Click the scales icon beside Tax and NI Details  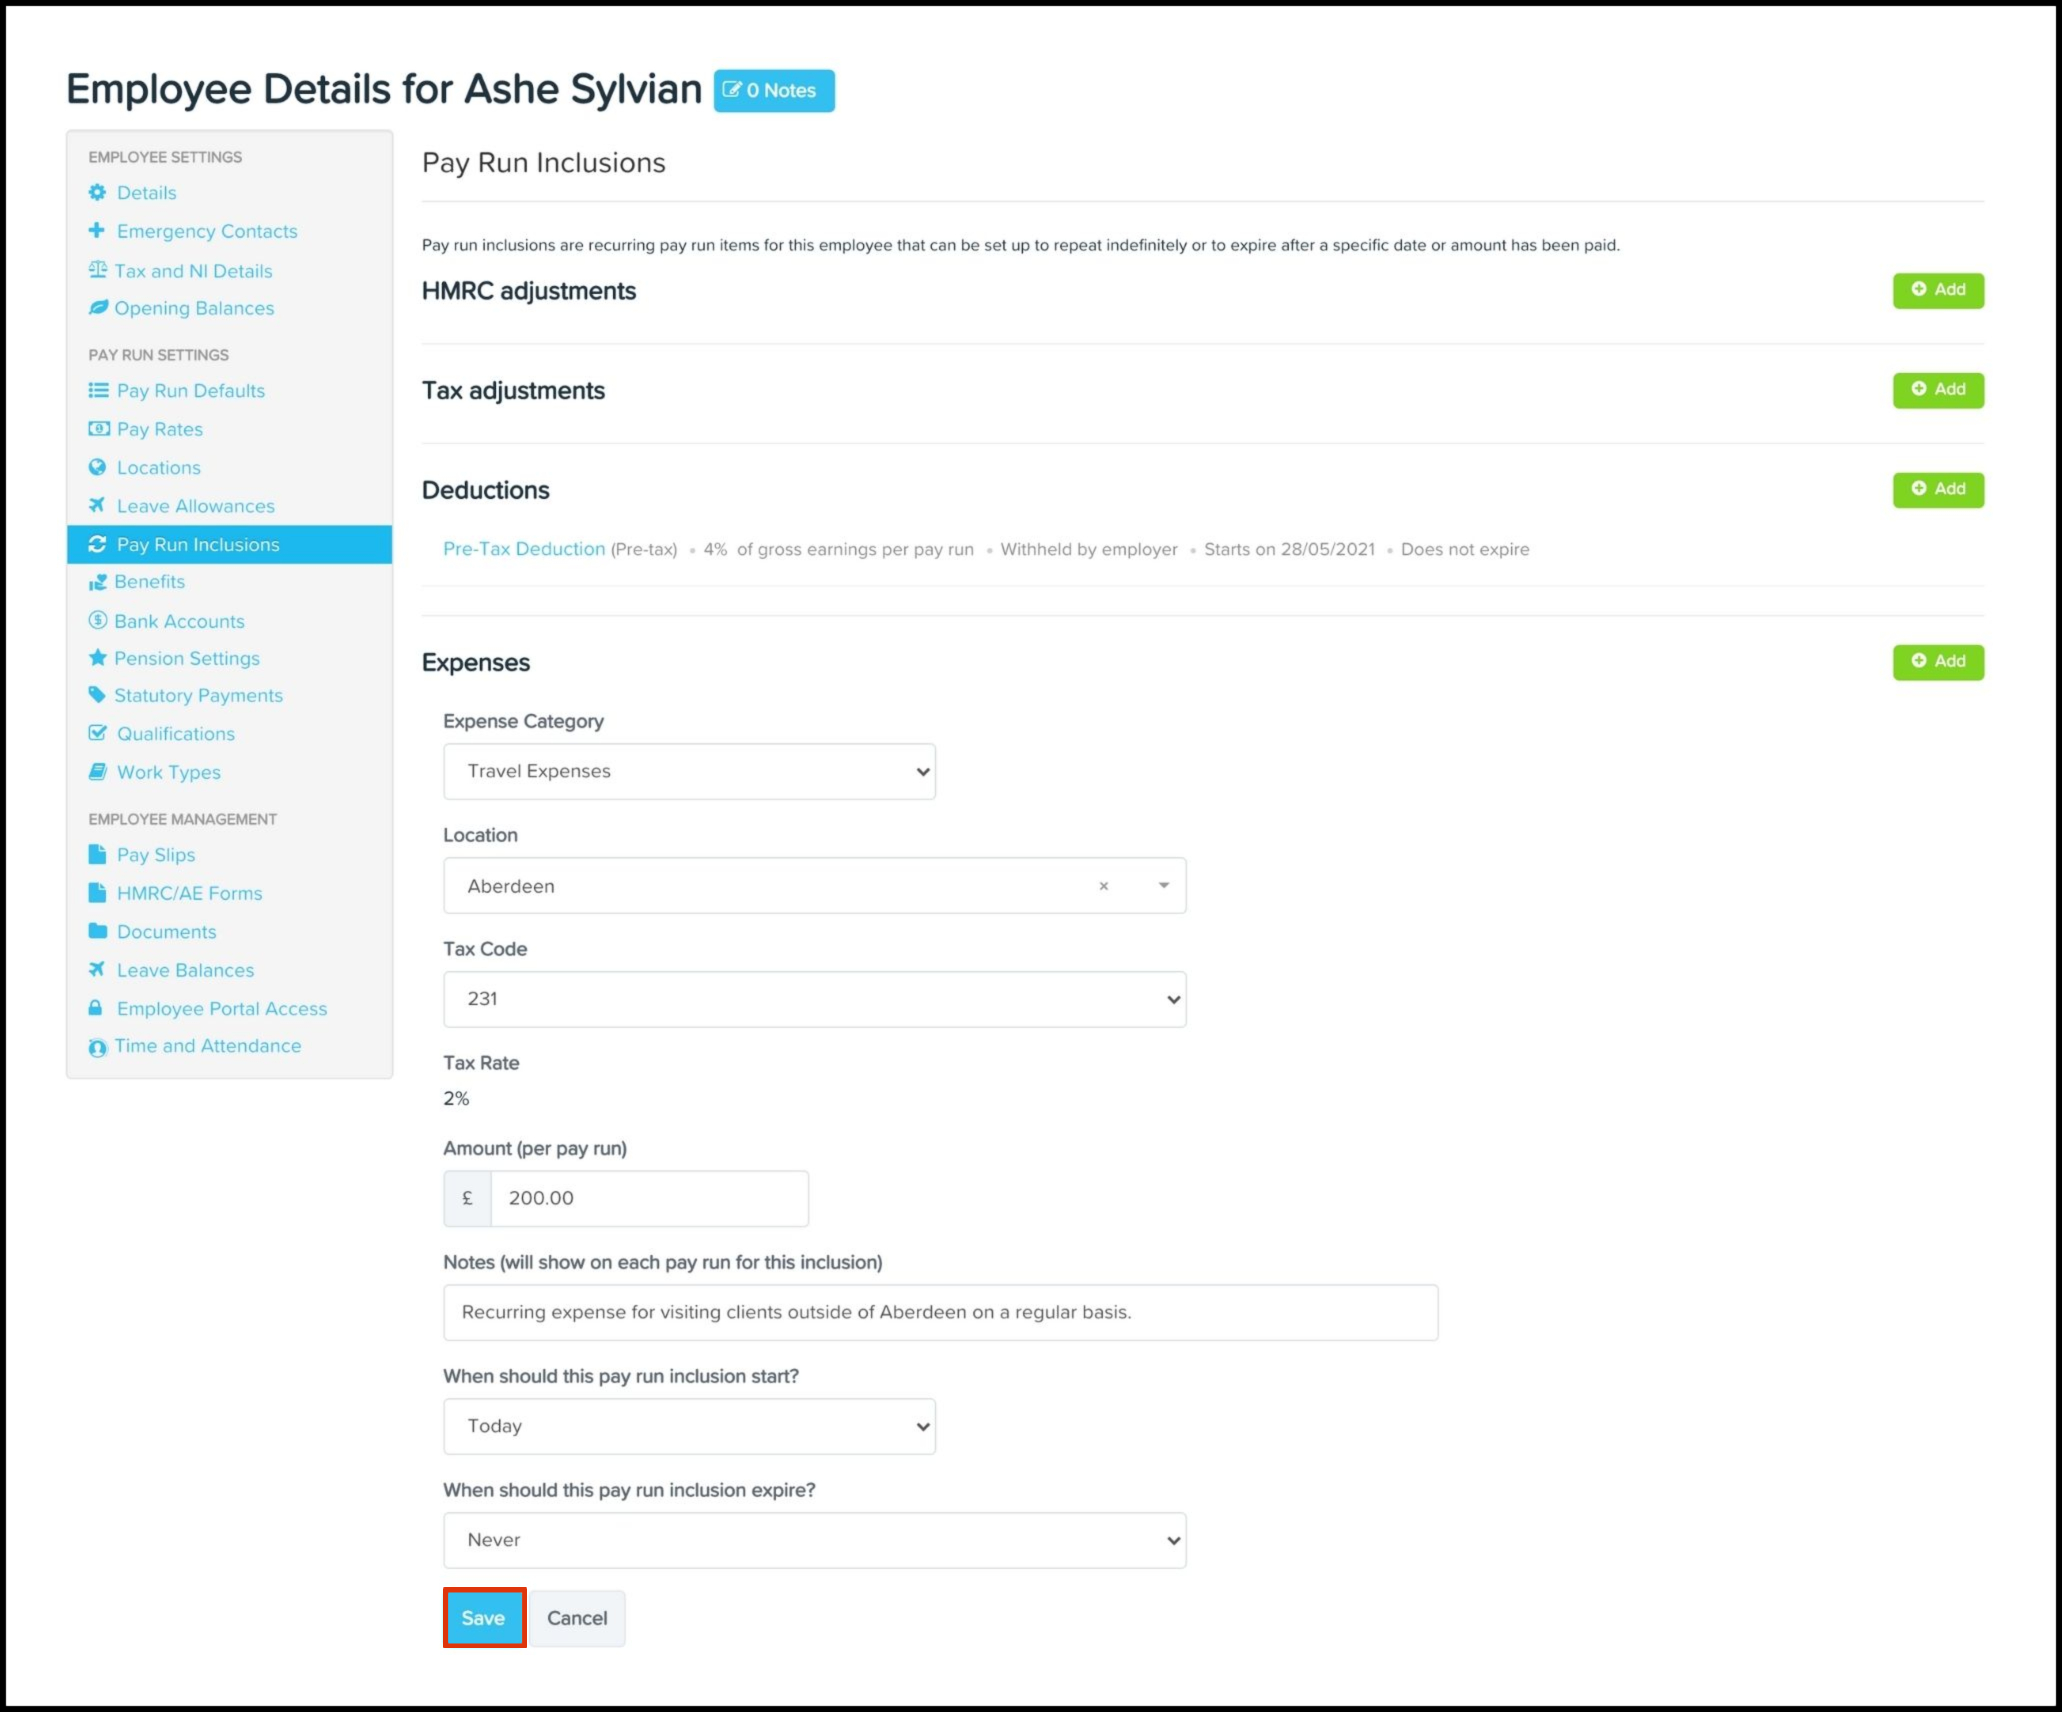click(x=97, y=270)
